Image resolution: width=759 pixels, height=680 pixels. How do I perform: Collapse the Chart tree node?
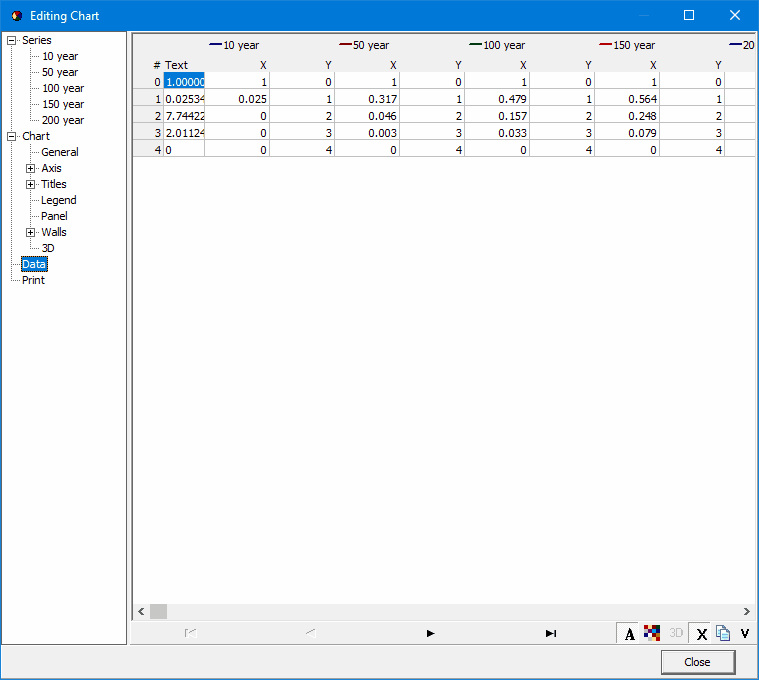click(12, 137)
